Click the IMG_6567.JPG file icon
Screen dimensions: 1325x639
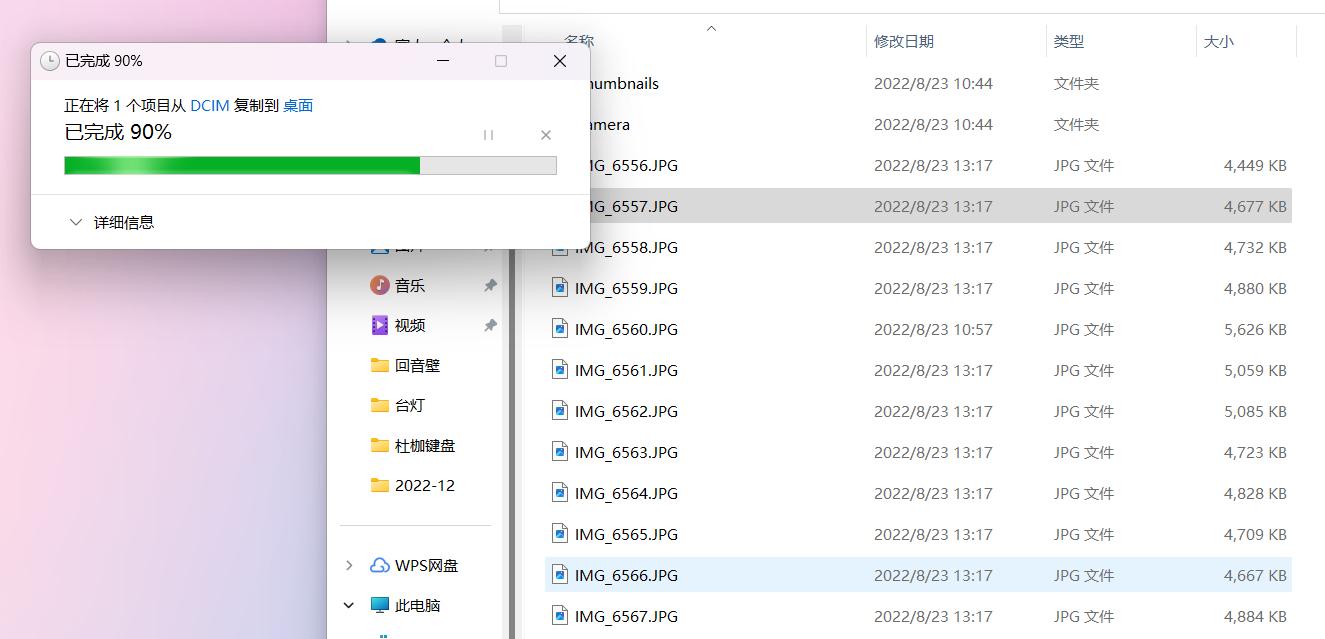coord(560,616)
